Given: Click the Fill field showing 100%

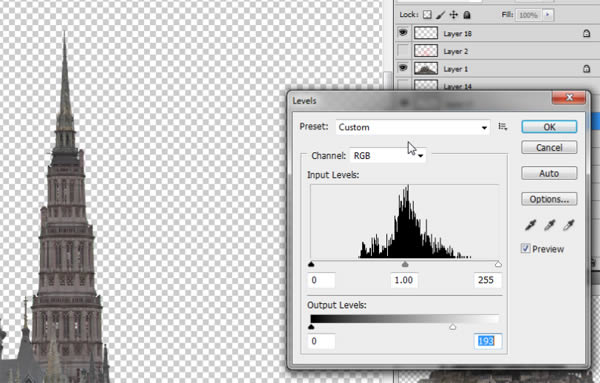Looking at the screenshot, I should pos(529,15).
